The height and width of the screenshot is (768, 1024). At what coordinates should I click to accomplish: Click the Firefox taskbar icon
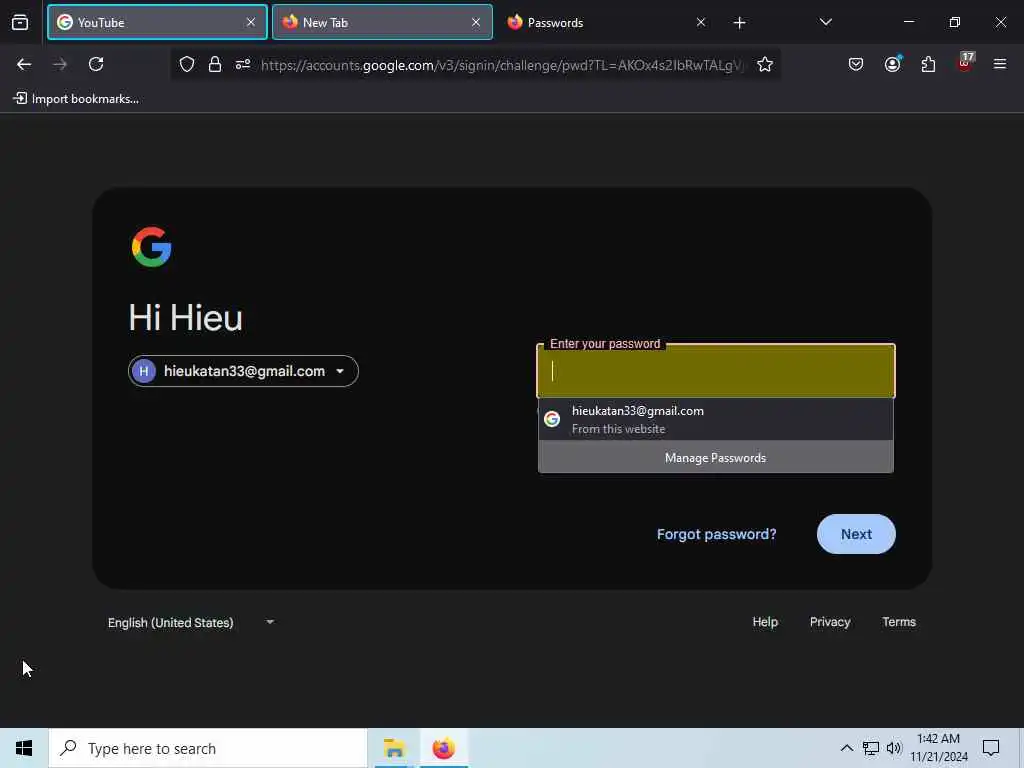443,748
